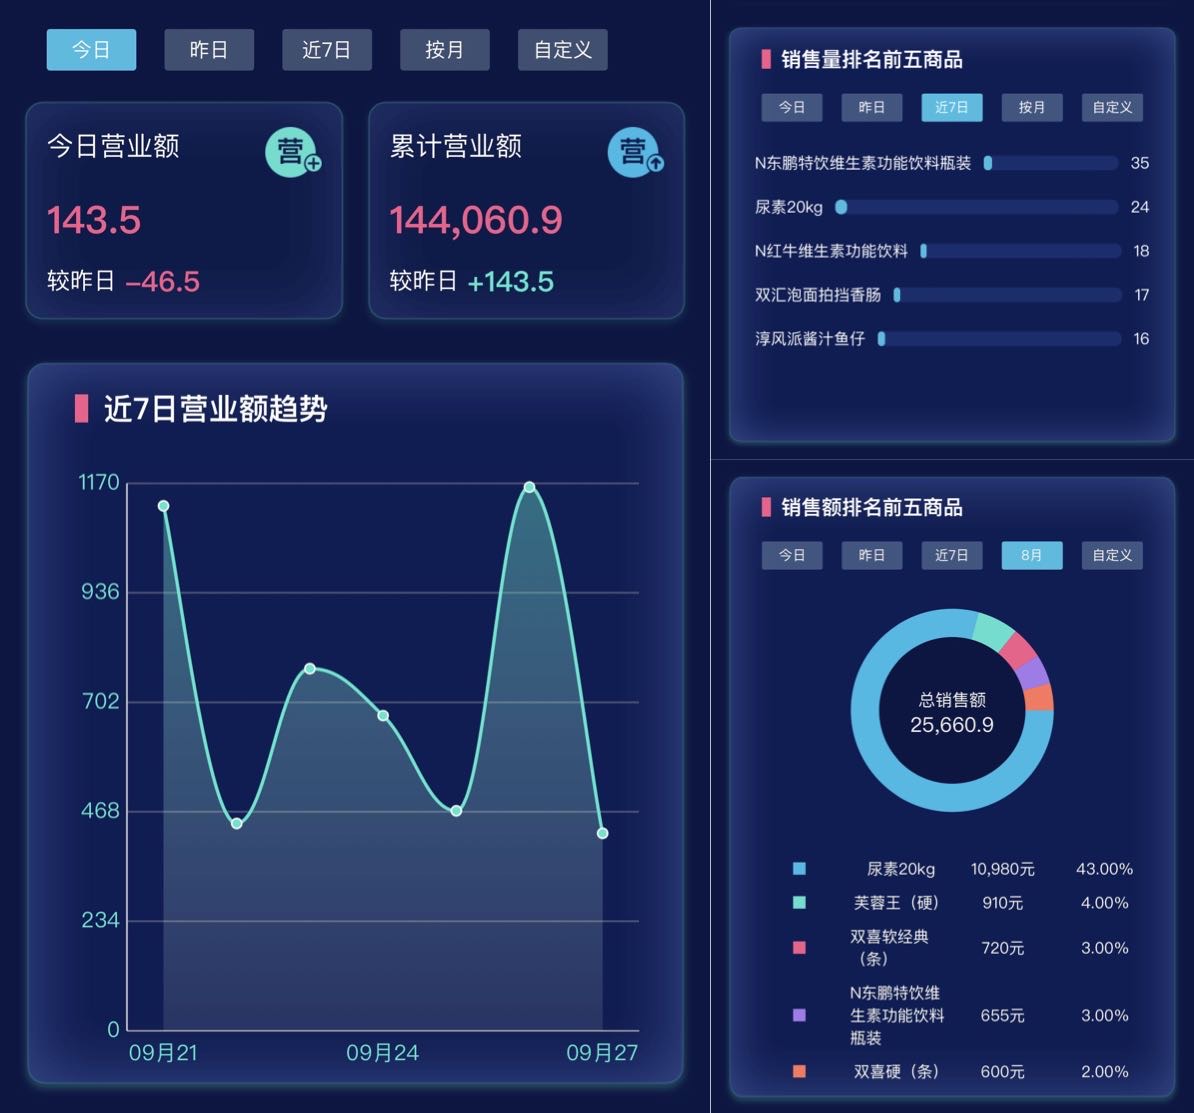Select 昨日 in 销售额排名前五商品 panel
Screen dimensions: 1194x1113
point(872,555)
